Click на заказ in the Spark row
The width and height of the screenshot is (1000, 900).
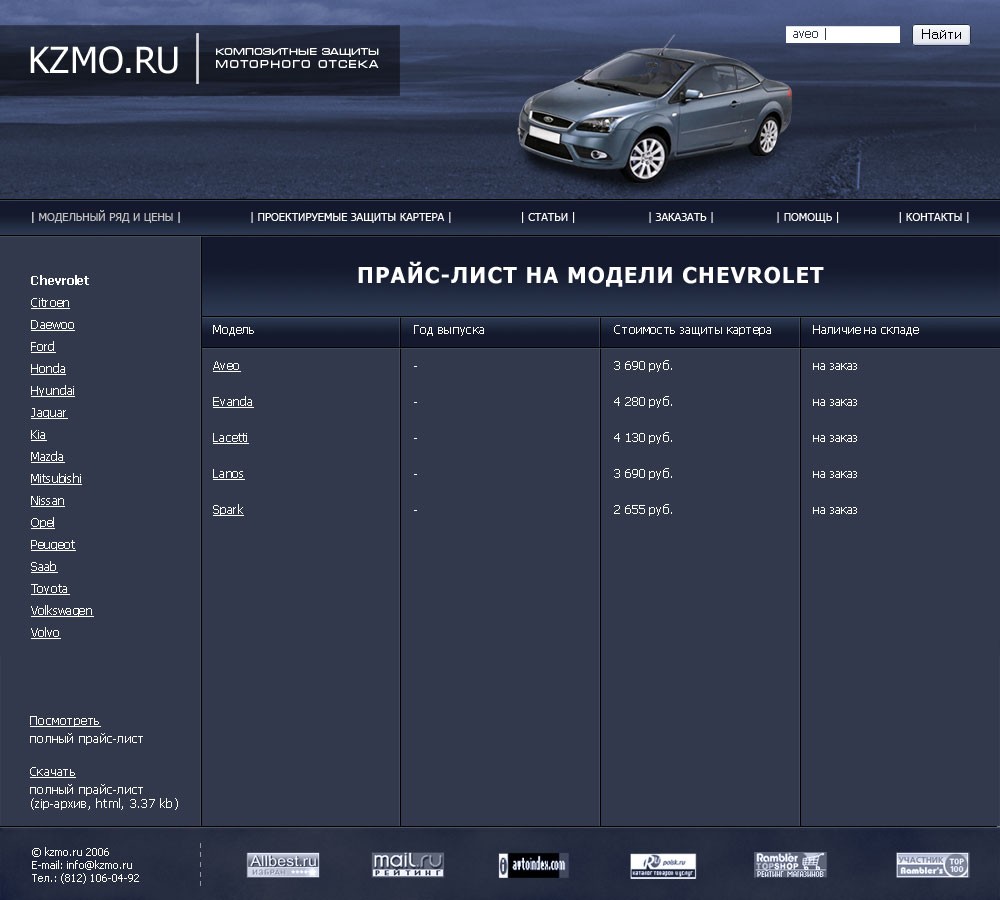(834, 510)
